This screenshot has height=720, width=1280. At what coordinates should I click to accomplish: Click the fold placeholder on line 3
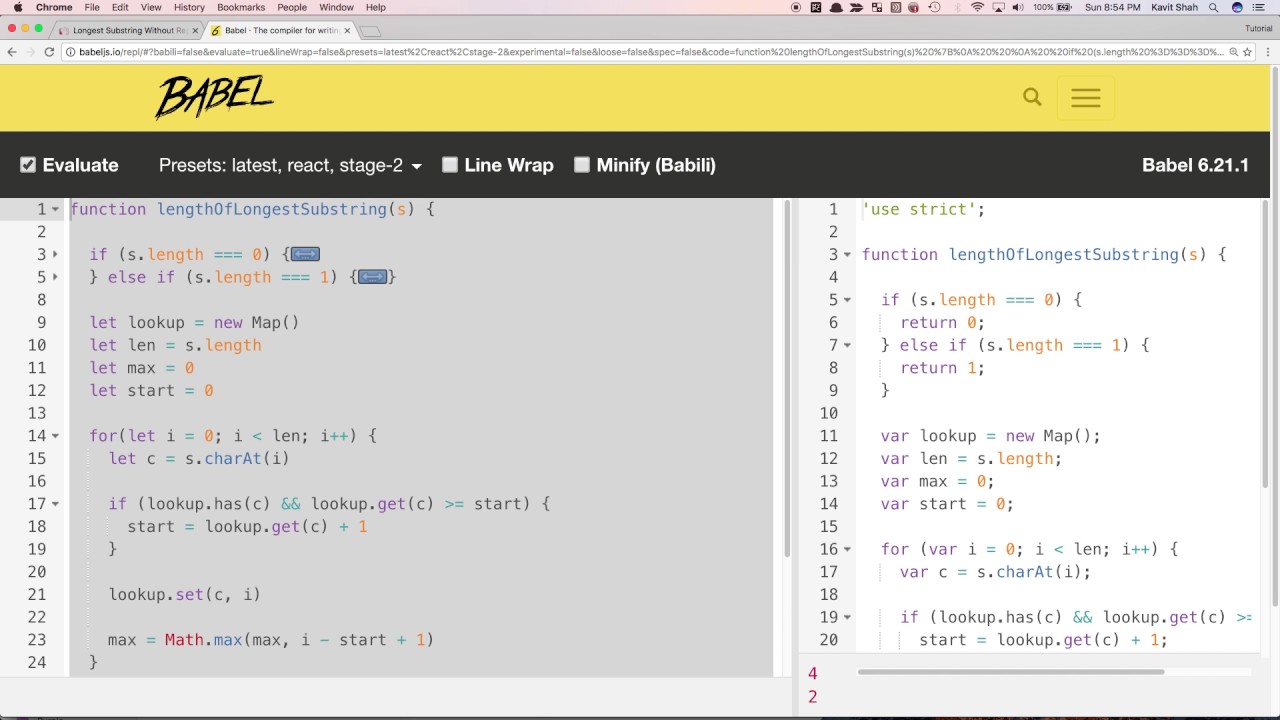pyautogui.click(x=305, y=254)
